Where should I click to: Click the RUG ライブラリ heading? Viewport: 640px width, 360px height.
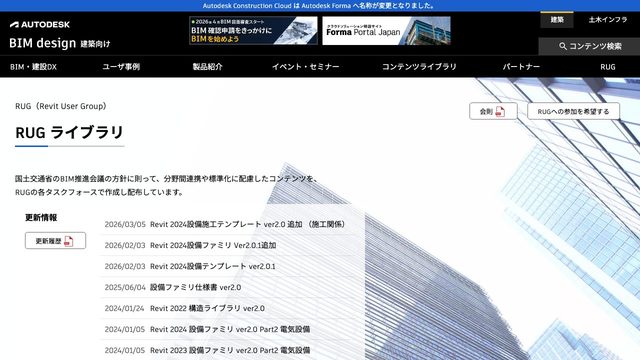click(69, 132)
